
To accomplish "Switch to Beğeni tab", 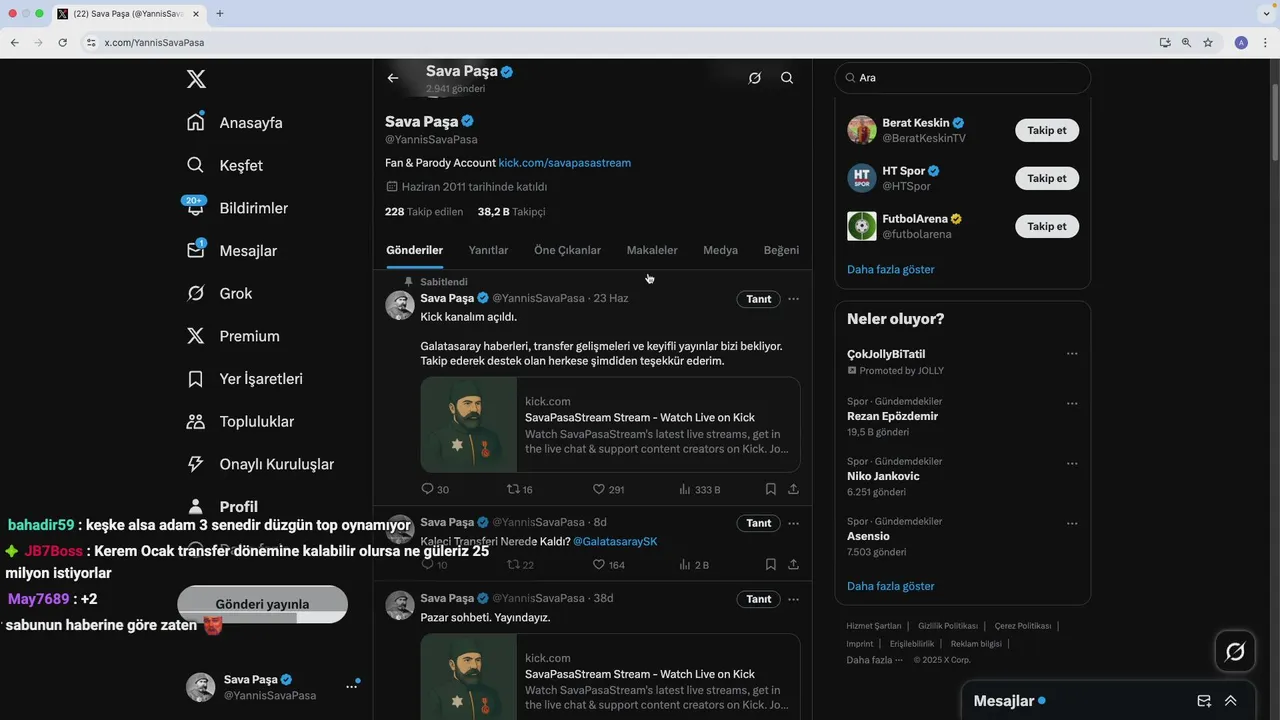I will pyautogui.click(x=781, y=250).
